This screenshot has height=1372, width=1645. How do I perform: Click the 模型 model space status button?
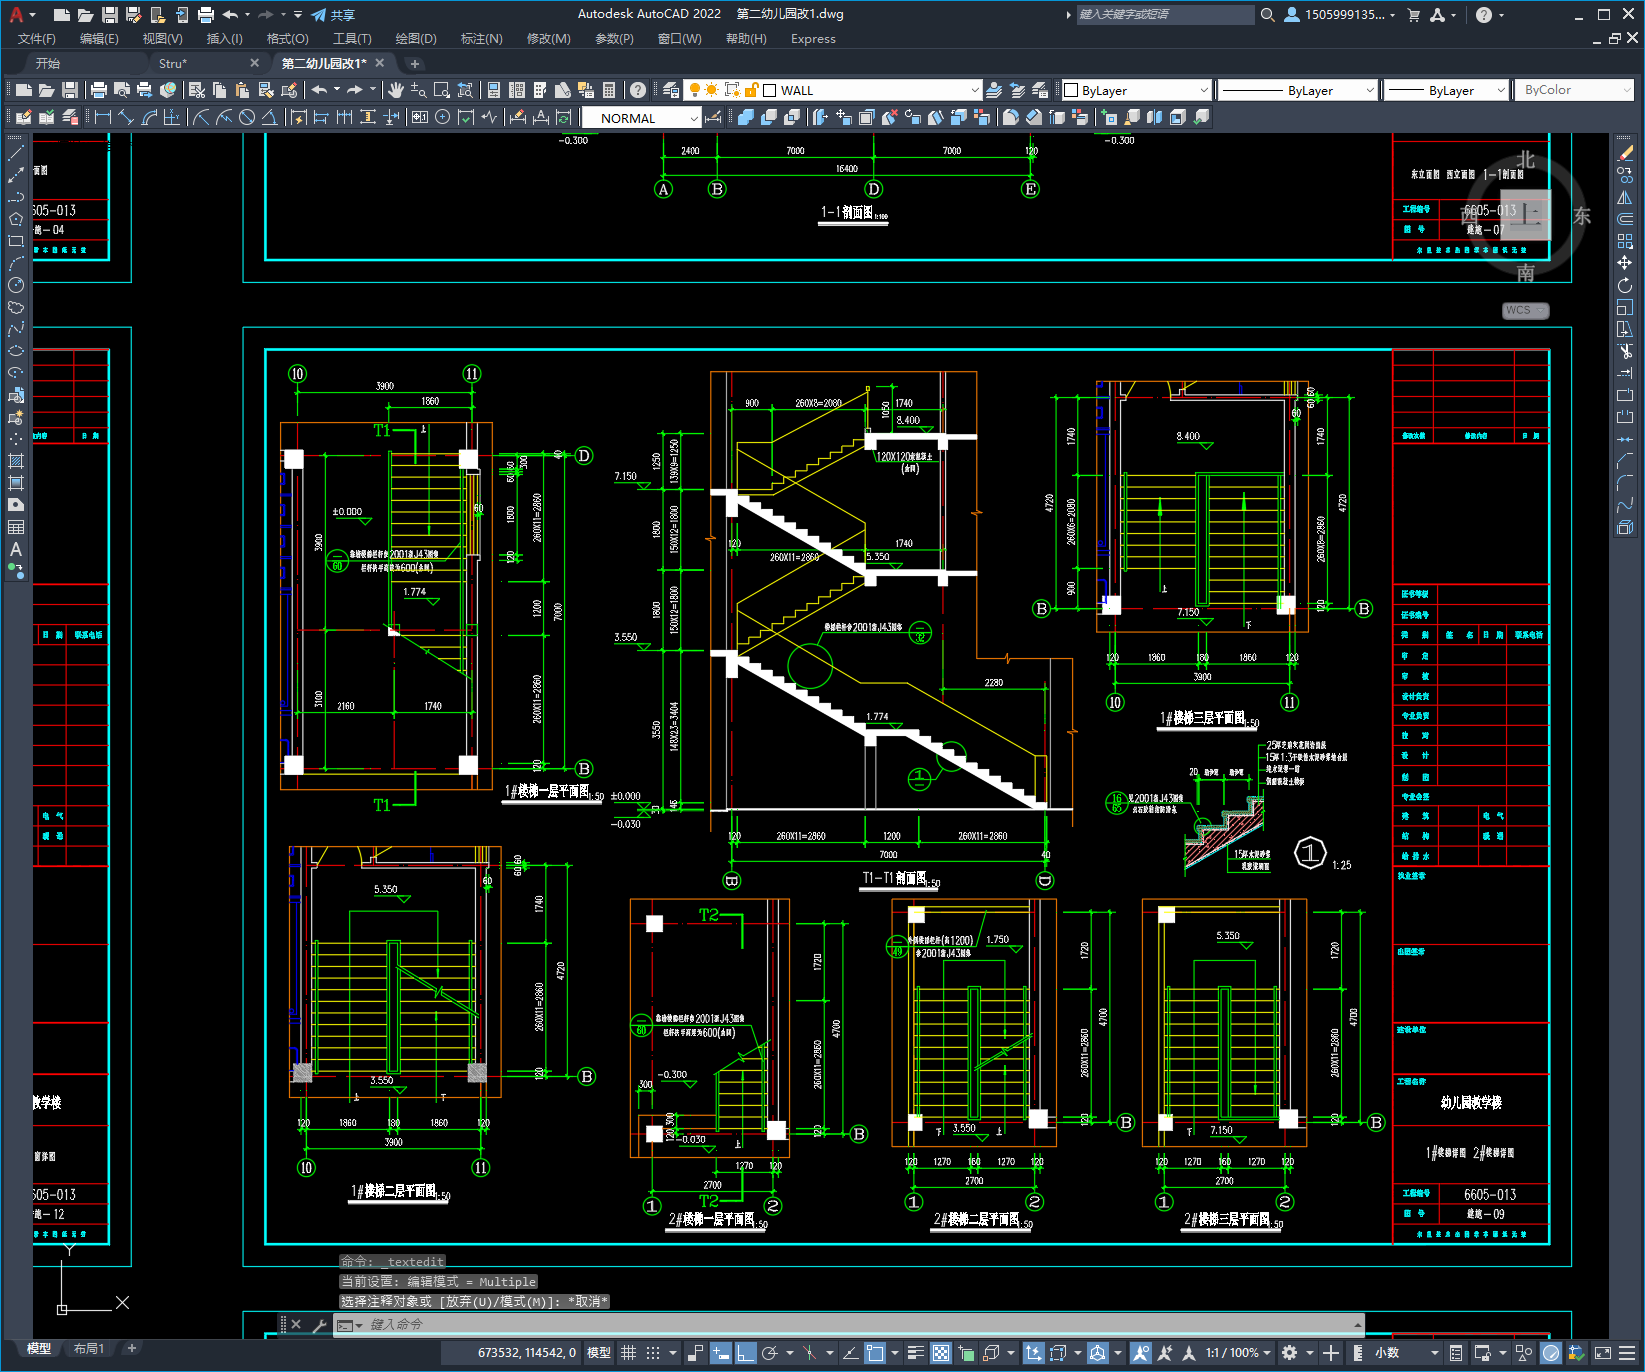[x=599, y=1353]
